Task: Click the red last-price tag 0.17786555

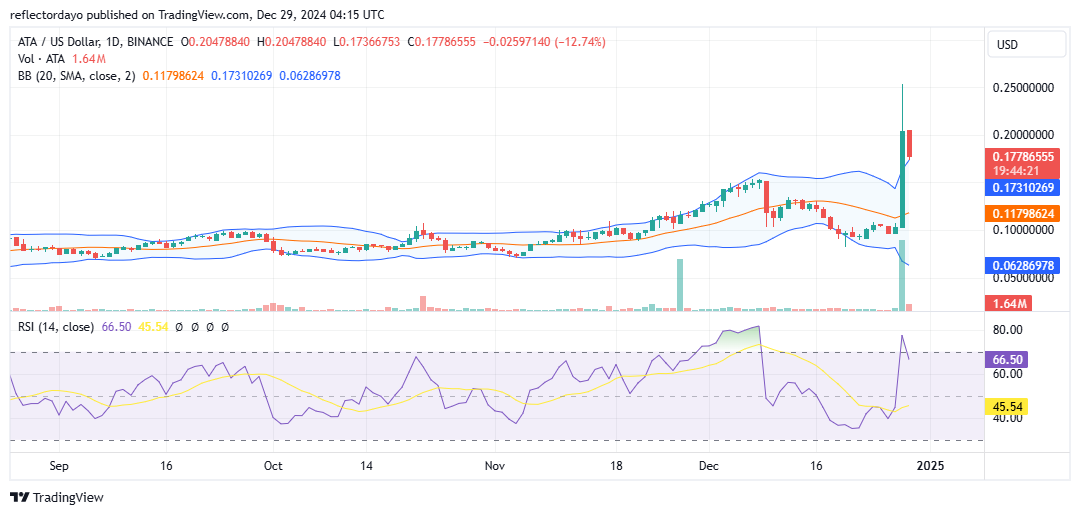Action: (x=1021, y=157)
